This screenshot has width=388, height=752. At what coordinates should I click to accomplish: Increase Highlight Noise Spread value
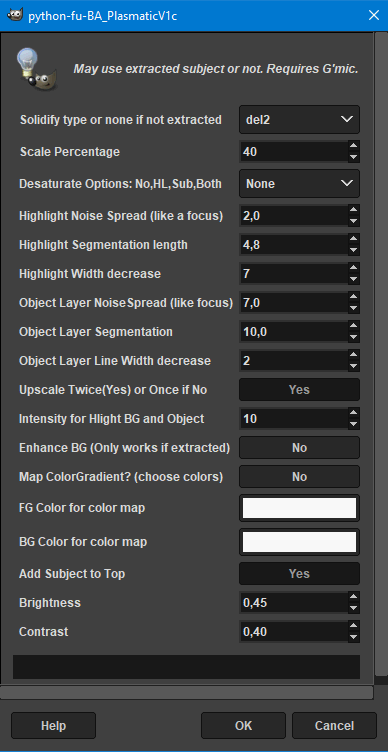[x=353, y=211]
